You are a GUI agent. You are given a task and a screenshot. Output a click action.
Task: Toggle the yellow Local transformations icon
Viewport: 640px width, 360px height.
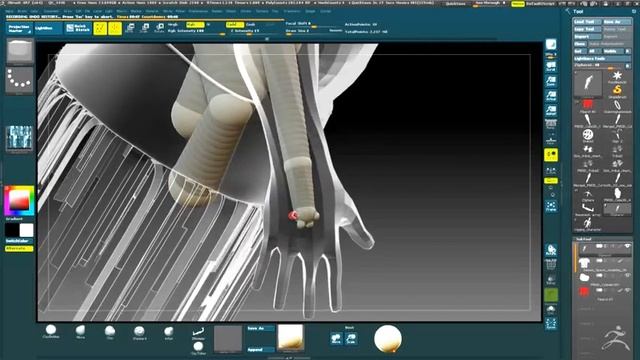(551, 155)
